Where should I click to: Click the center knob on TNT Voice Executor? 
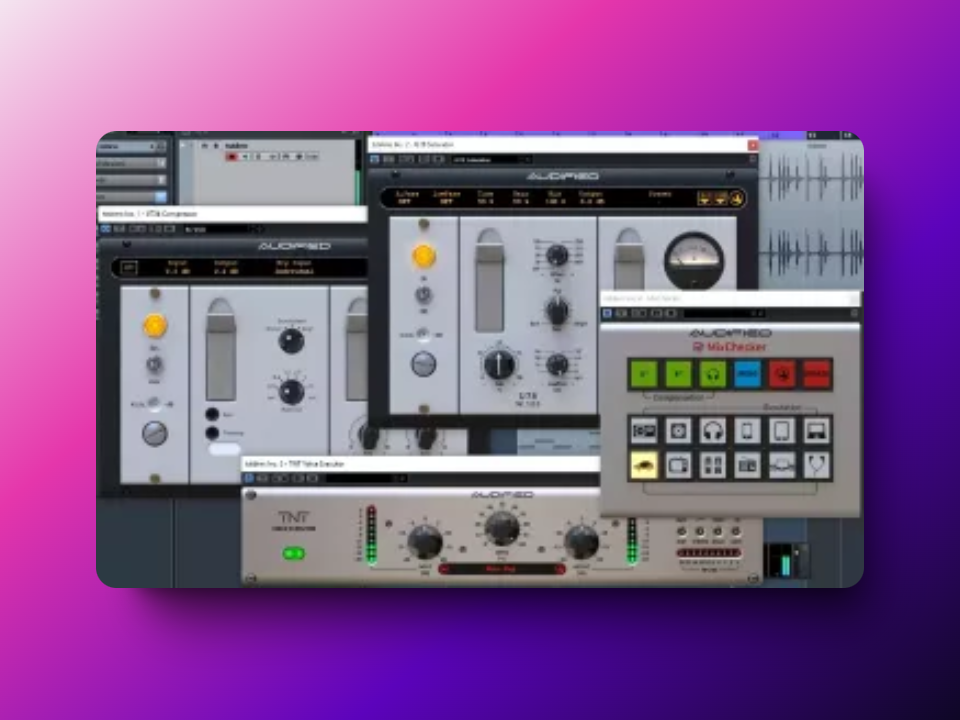pos(502,528)
